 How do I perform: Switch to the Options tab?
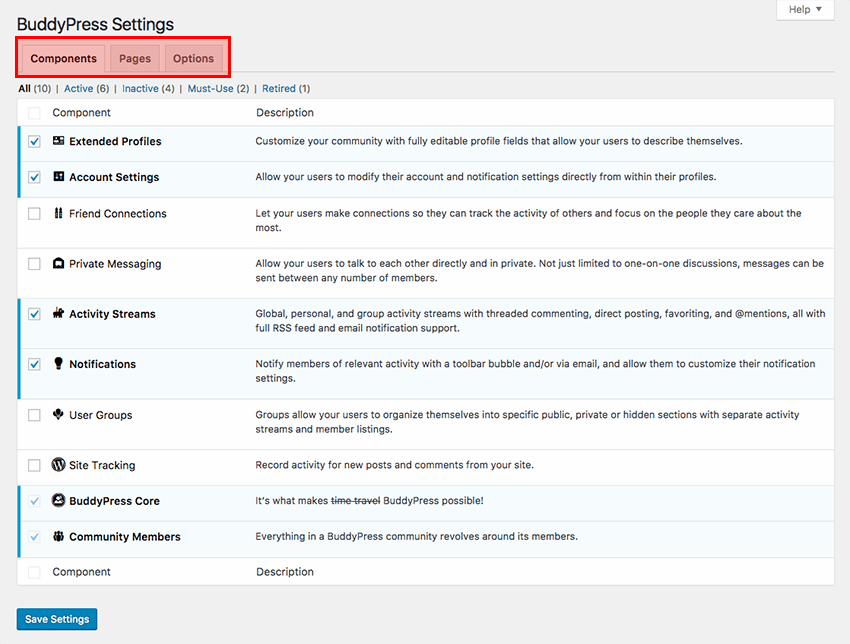pos(194,59)
